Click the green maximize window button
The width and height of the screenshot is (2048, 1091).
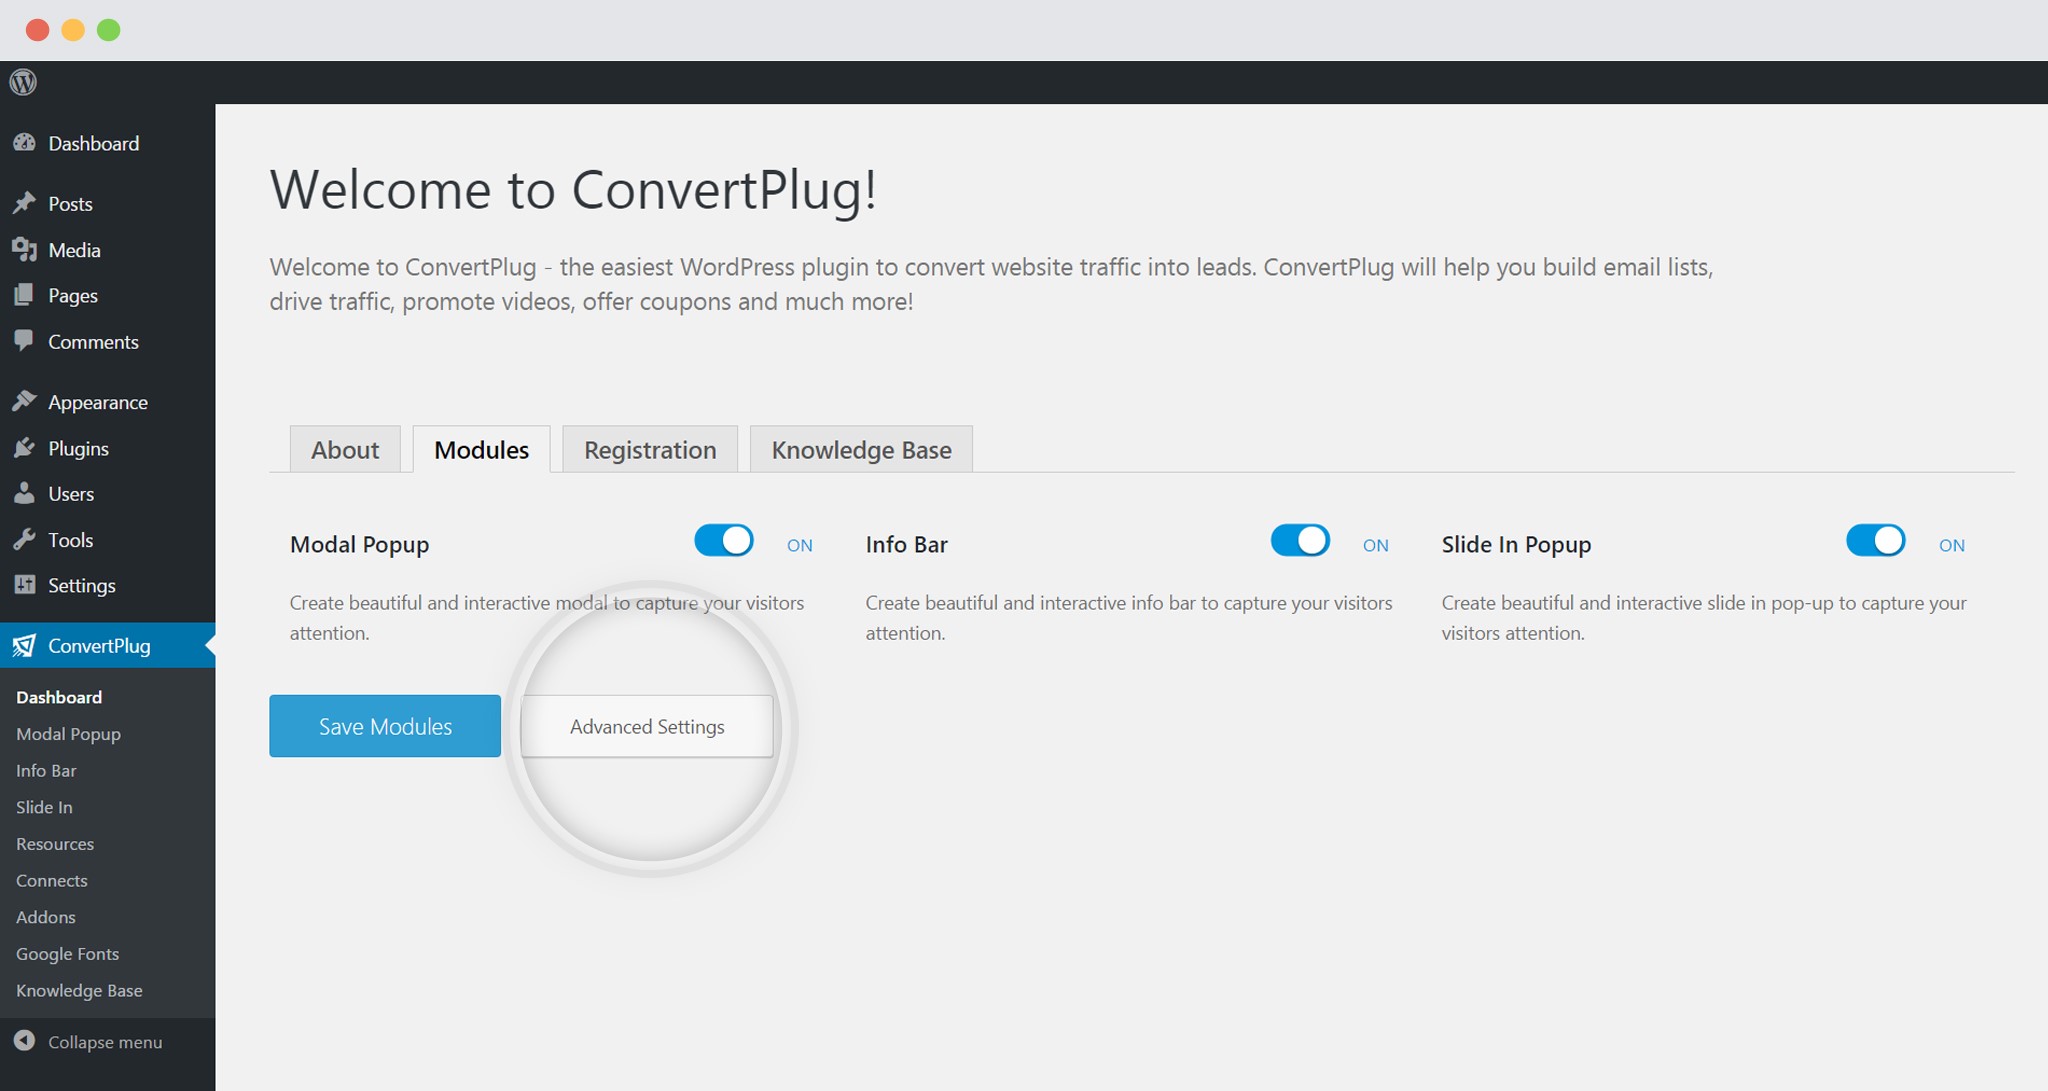coord(109,30)
